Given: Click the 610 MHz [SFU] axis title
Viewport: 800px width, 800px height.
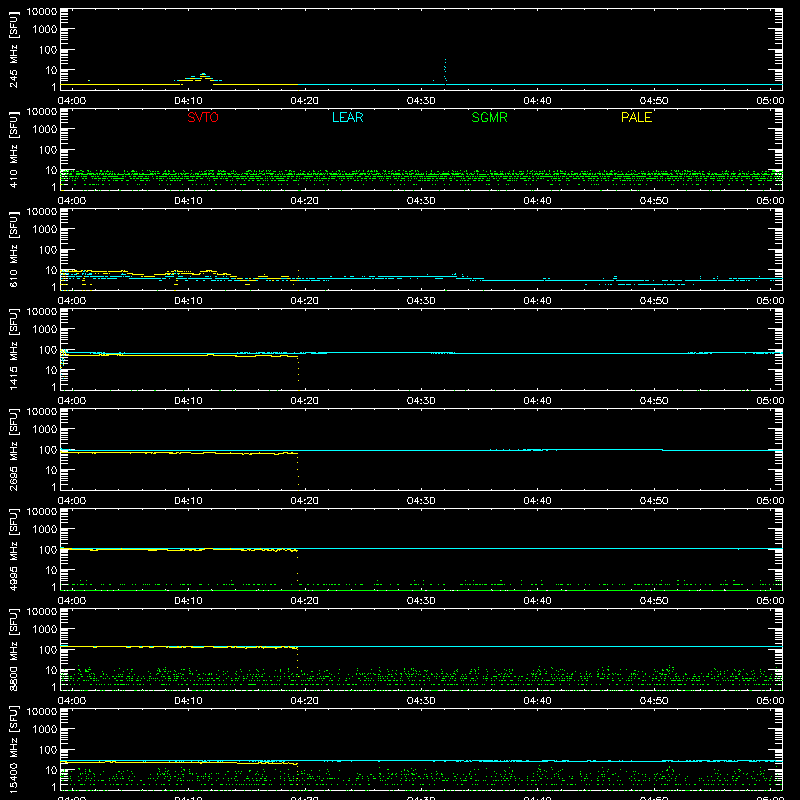Looking at the screenshot, I should (14, 249).
